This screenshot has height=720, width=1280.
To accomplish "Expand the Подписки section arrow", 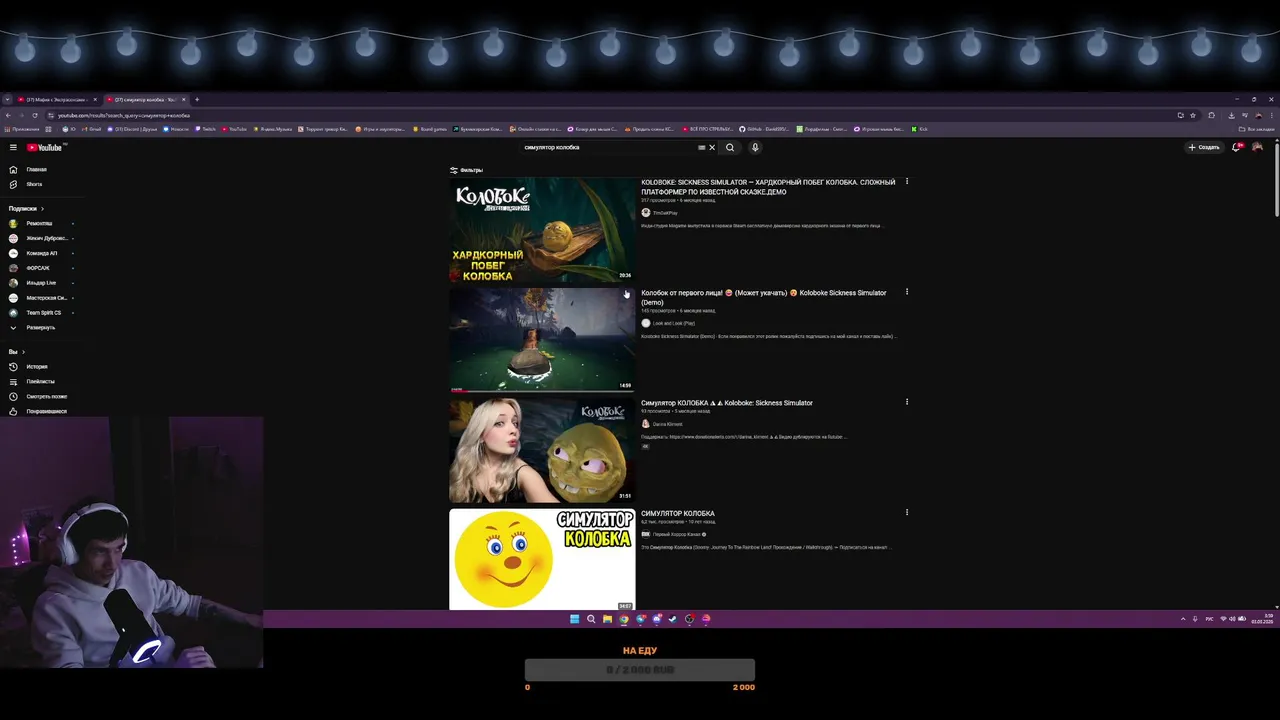I will click(42, 208).
